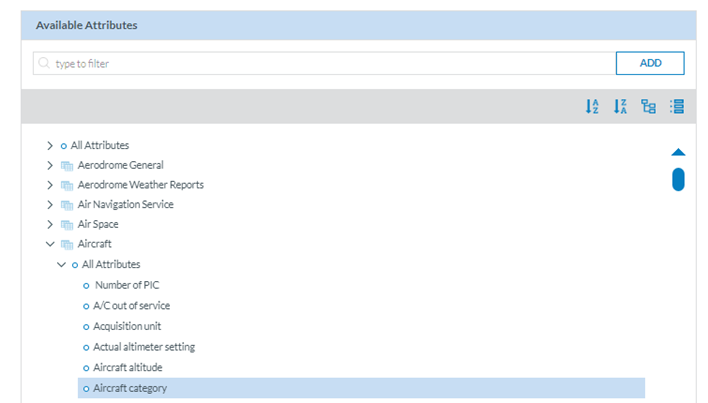Click the scrollbar up arrow
This screenshot has height=403, width=708.
678,152
